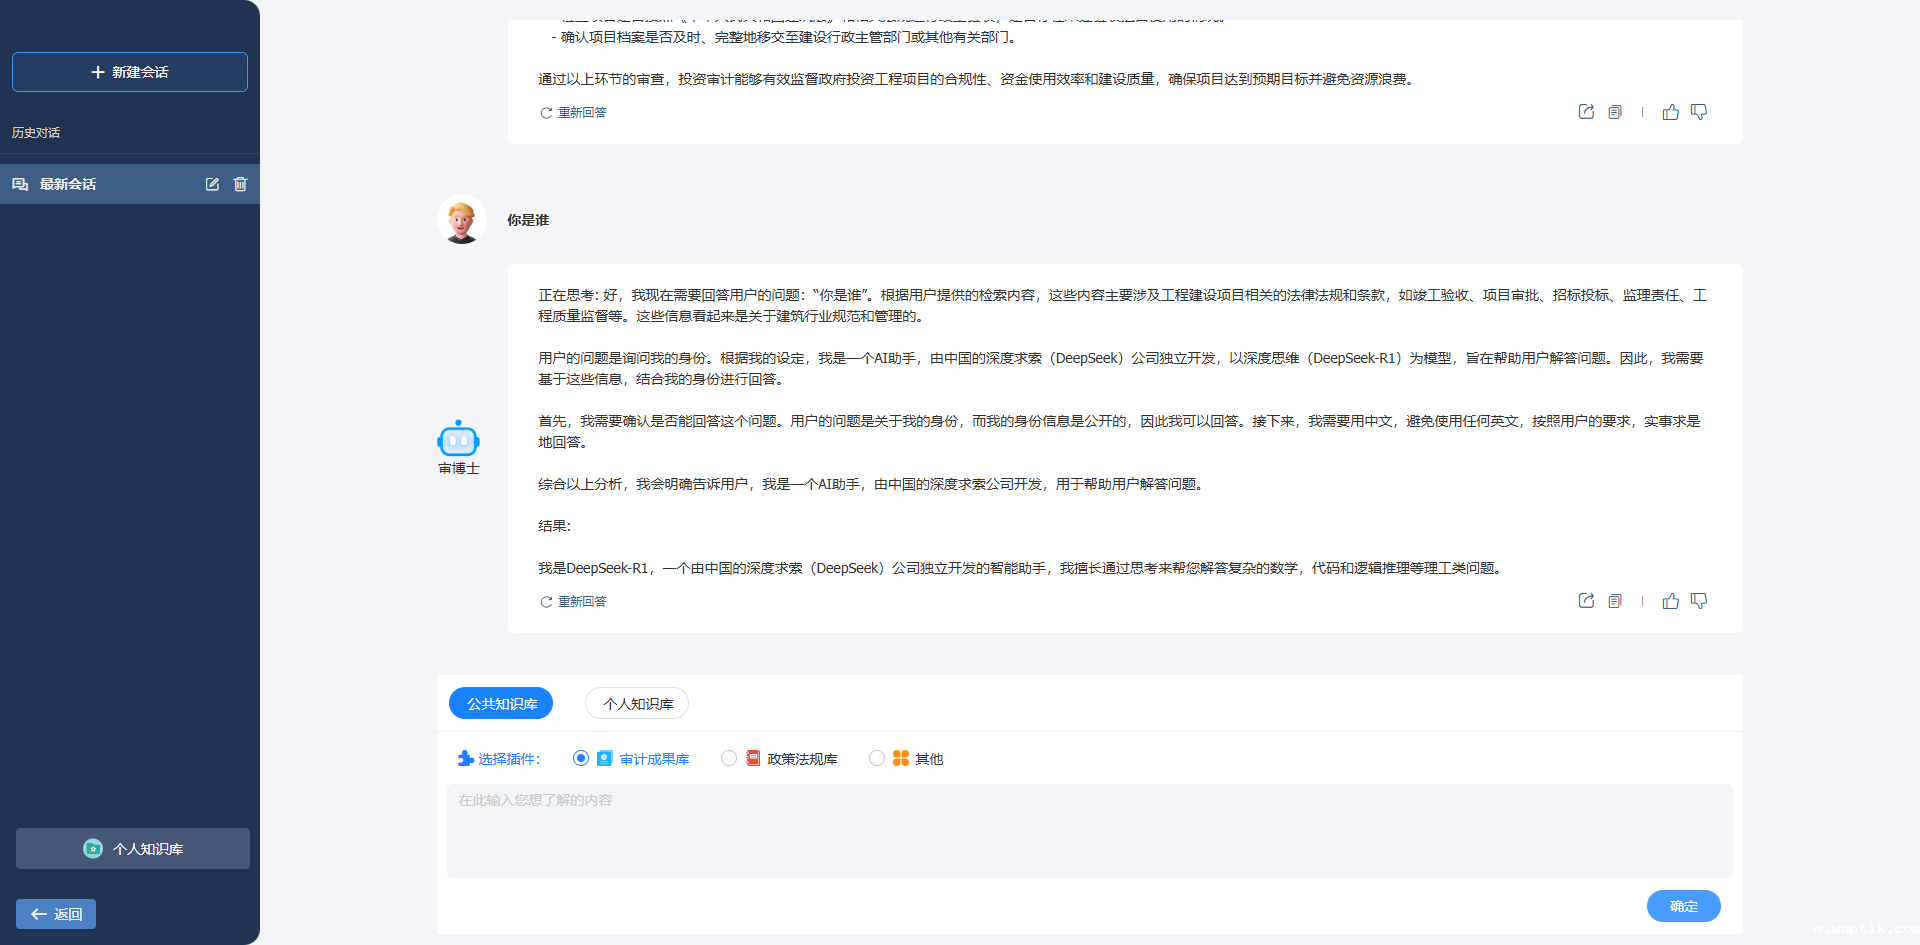Go back using the 返回 button
The image size is (1920, 945).
tap(56, 914)
